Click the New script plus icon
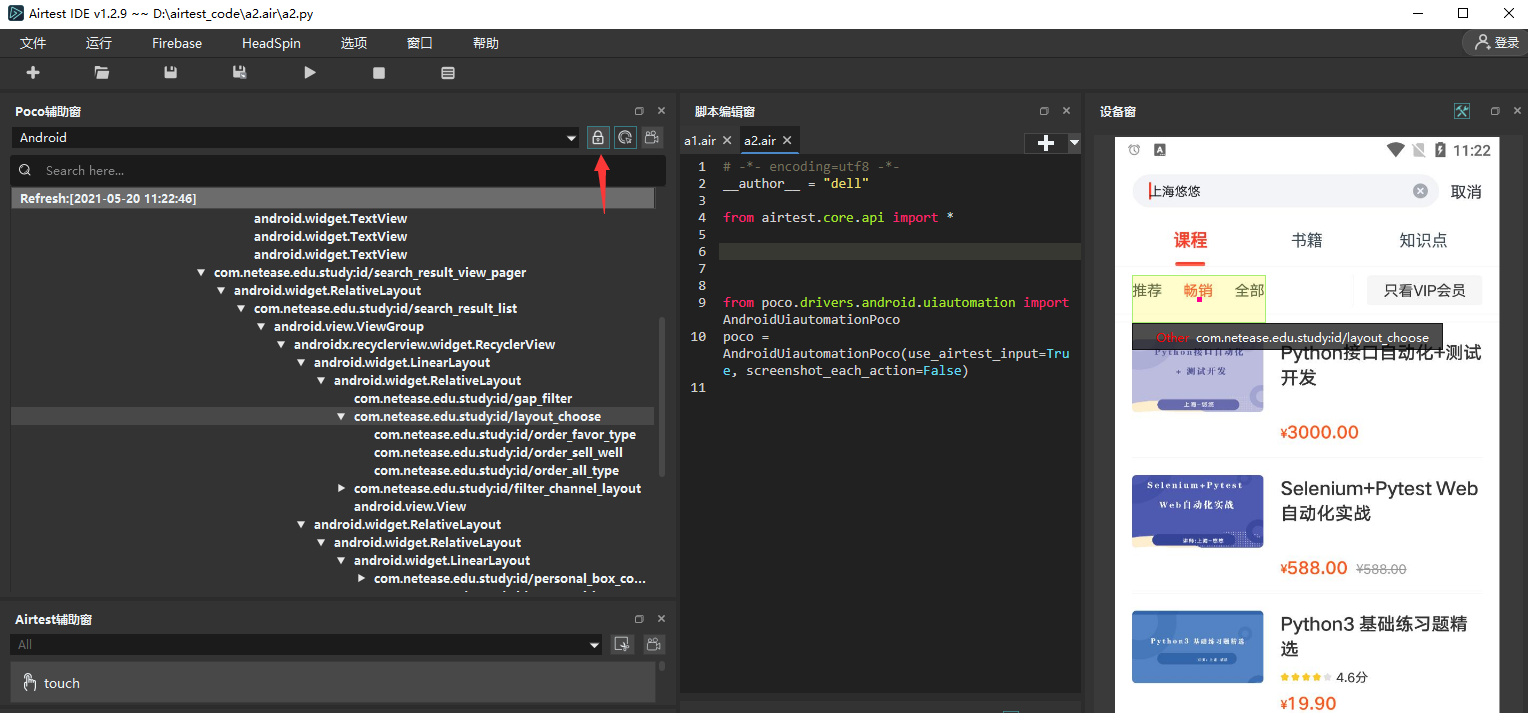1528x713 pixels. [33, 73]
